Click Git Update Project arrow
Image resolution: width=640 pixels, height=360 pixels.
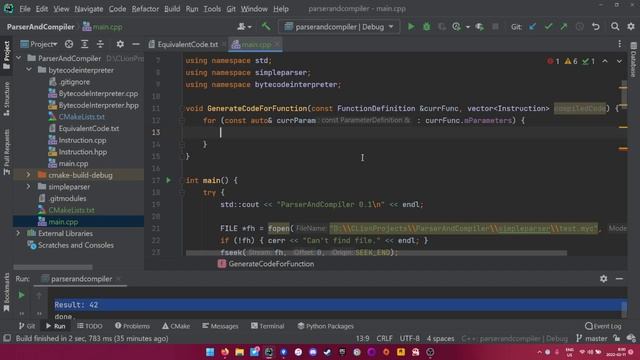click(532, 27)
